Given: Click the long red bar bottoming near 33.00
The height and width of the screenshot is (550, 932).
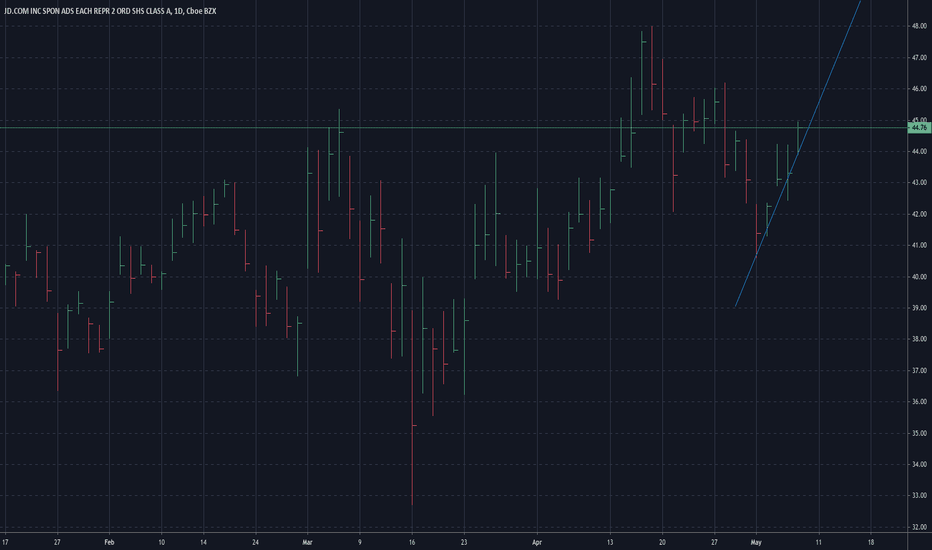Looking at the screenshot, I should click(412, 408).
